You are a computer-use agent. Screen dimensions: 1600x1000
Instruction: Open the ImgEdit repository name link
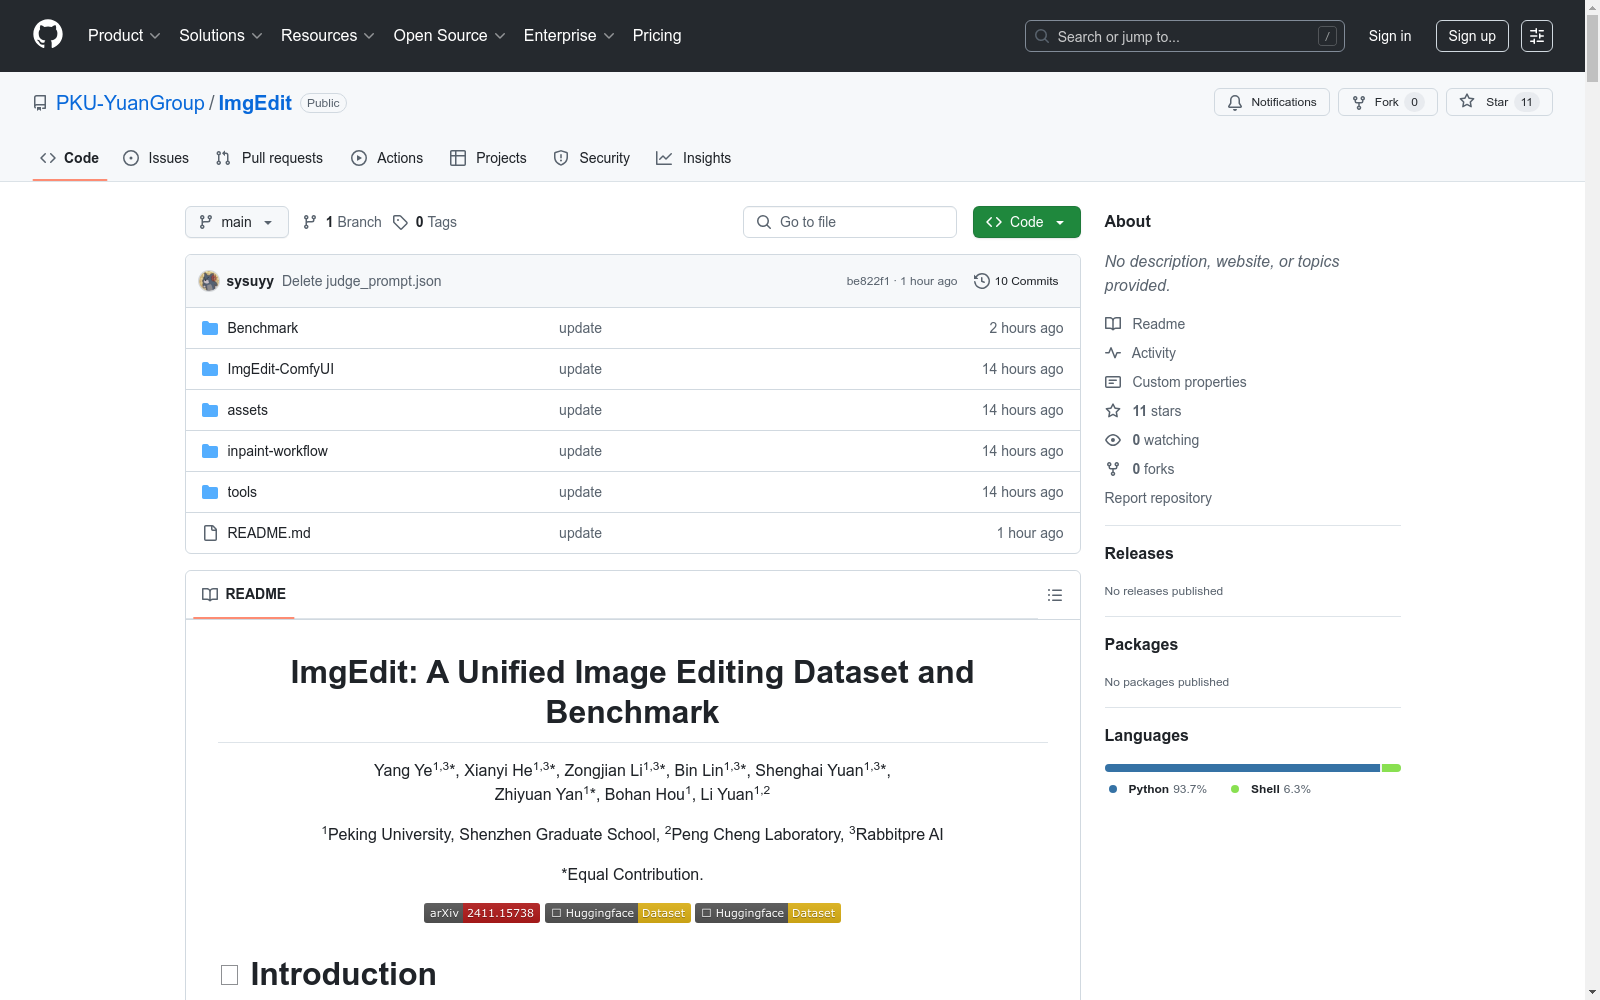(255, 103)
